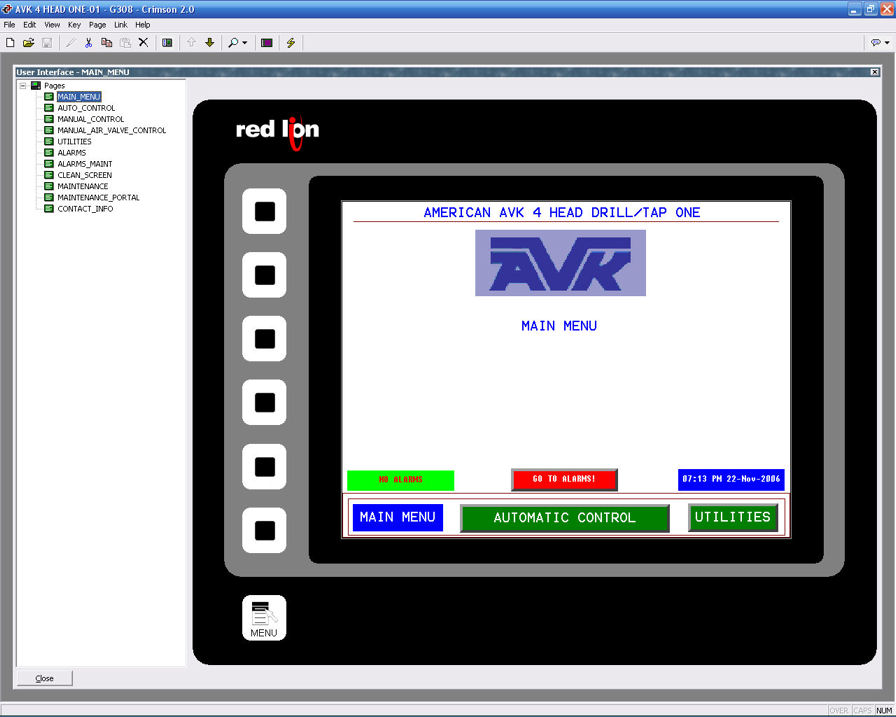Open the AUTO_CONTROL page
This screenshot has width=896, height=717.
(86, 108)
